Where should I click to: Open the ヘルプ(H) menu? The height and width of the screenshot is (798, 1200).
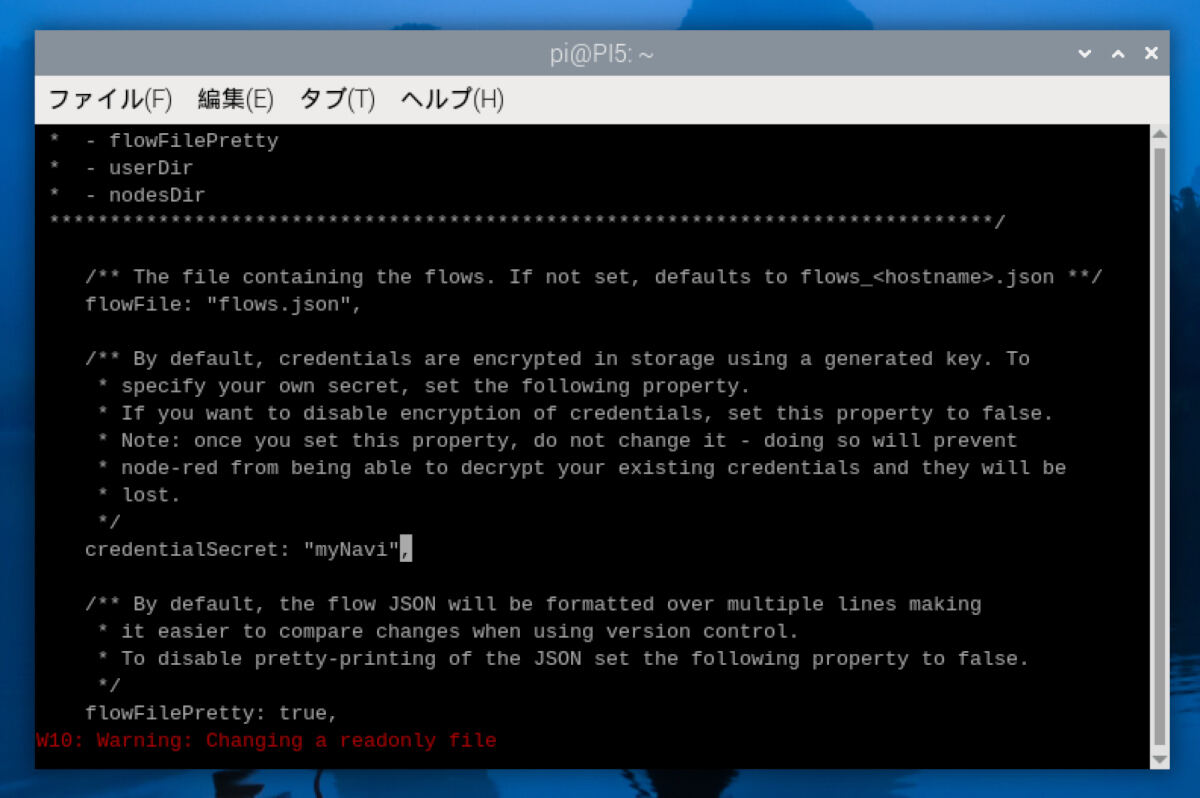click(452, 99)
